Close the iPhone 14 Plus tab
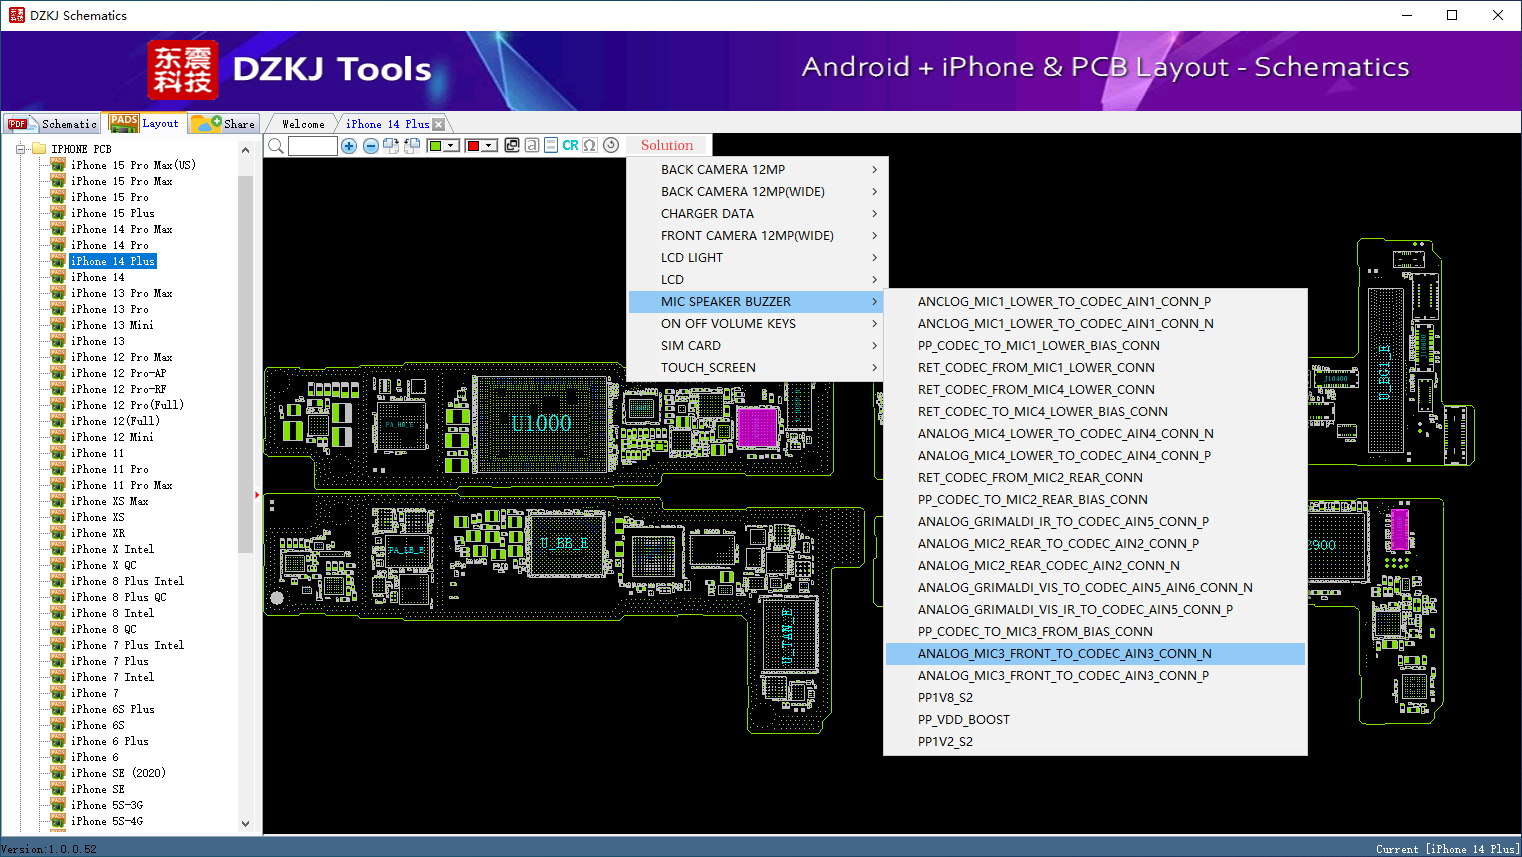1522x857 pixels. click(438, 125)
